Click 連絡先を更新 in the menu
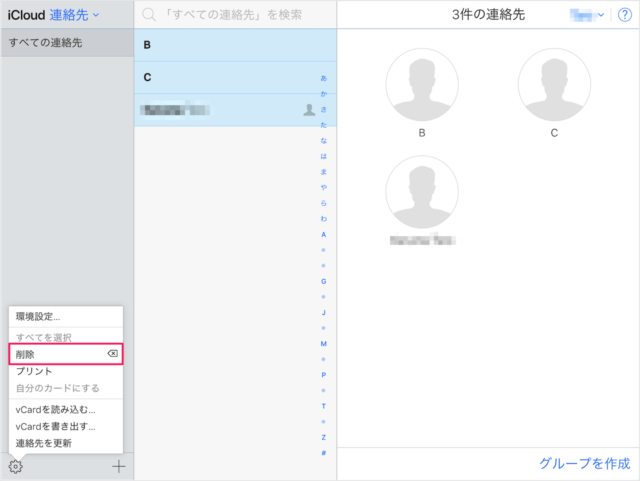 [44, 442]
